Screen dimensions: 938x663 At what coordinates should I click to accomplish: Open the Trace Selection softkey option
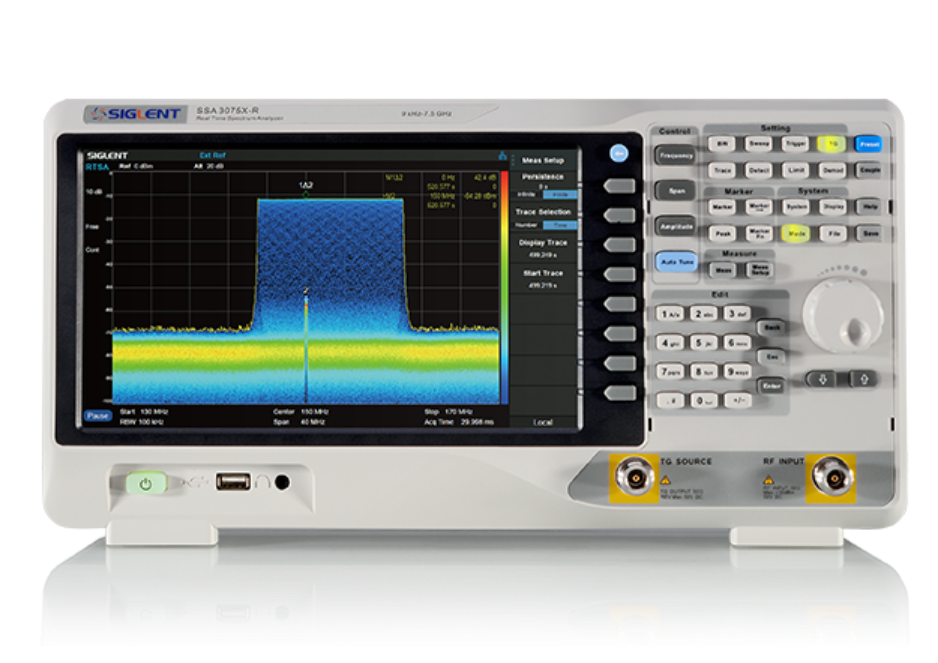tap(543, 218)
